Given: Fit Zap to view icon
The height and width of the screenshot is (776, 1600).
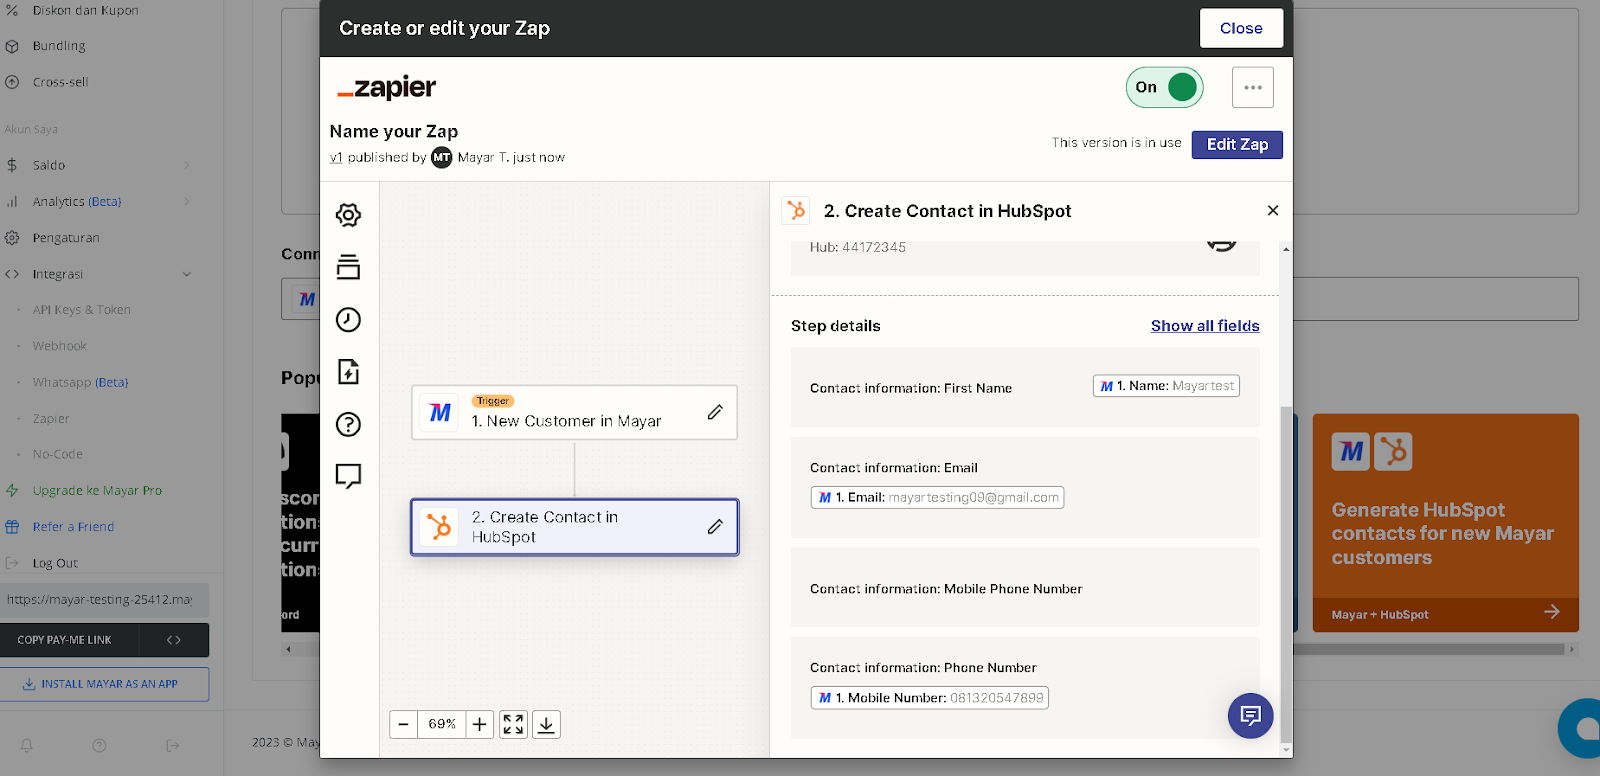Looking at the screenshot, I should coord(513,724).
